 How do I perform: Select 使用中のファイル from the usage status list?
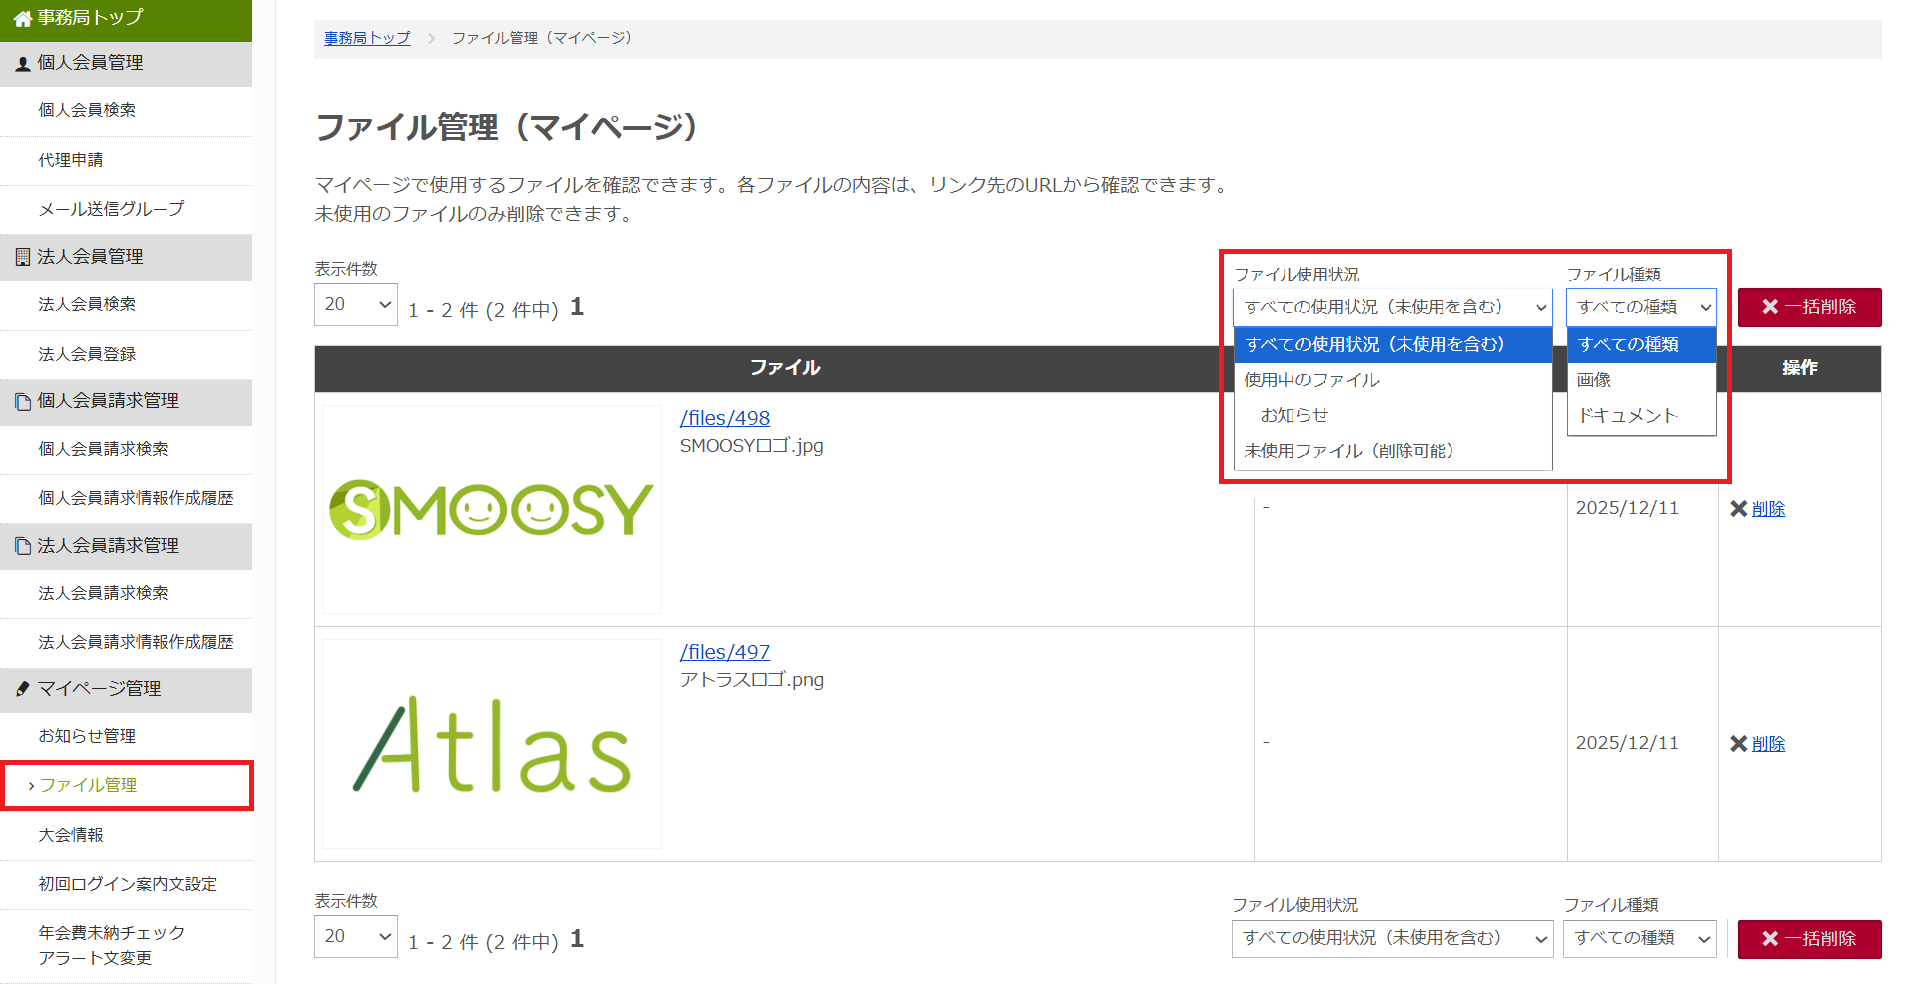tap(1310, 380)
